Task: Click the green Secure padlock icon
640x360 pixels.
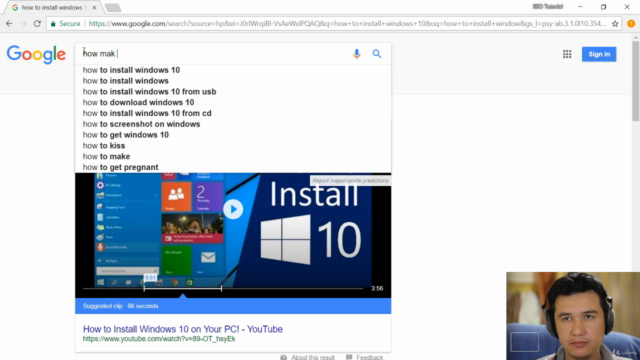Action: pyautogui.click(x=53, y=24)
